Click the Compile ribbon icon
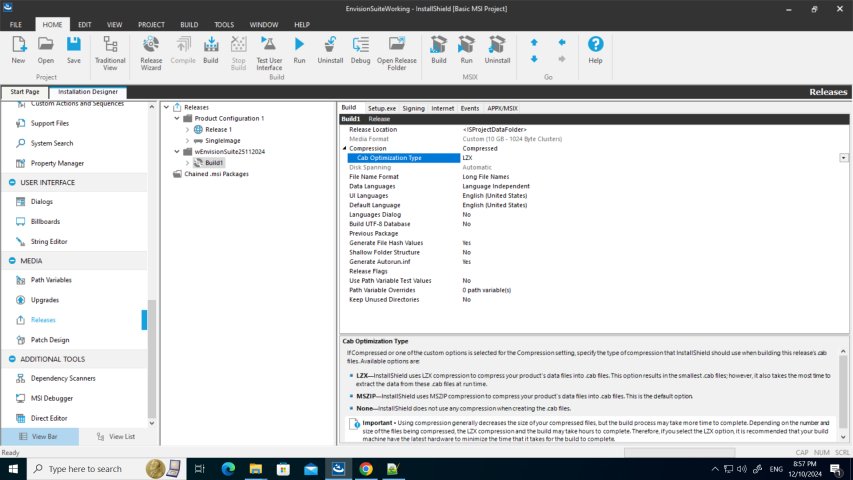This screenshot has width=853, height=480. (183, 50)
